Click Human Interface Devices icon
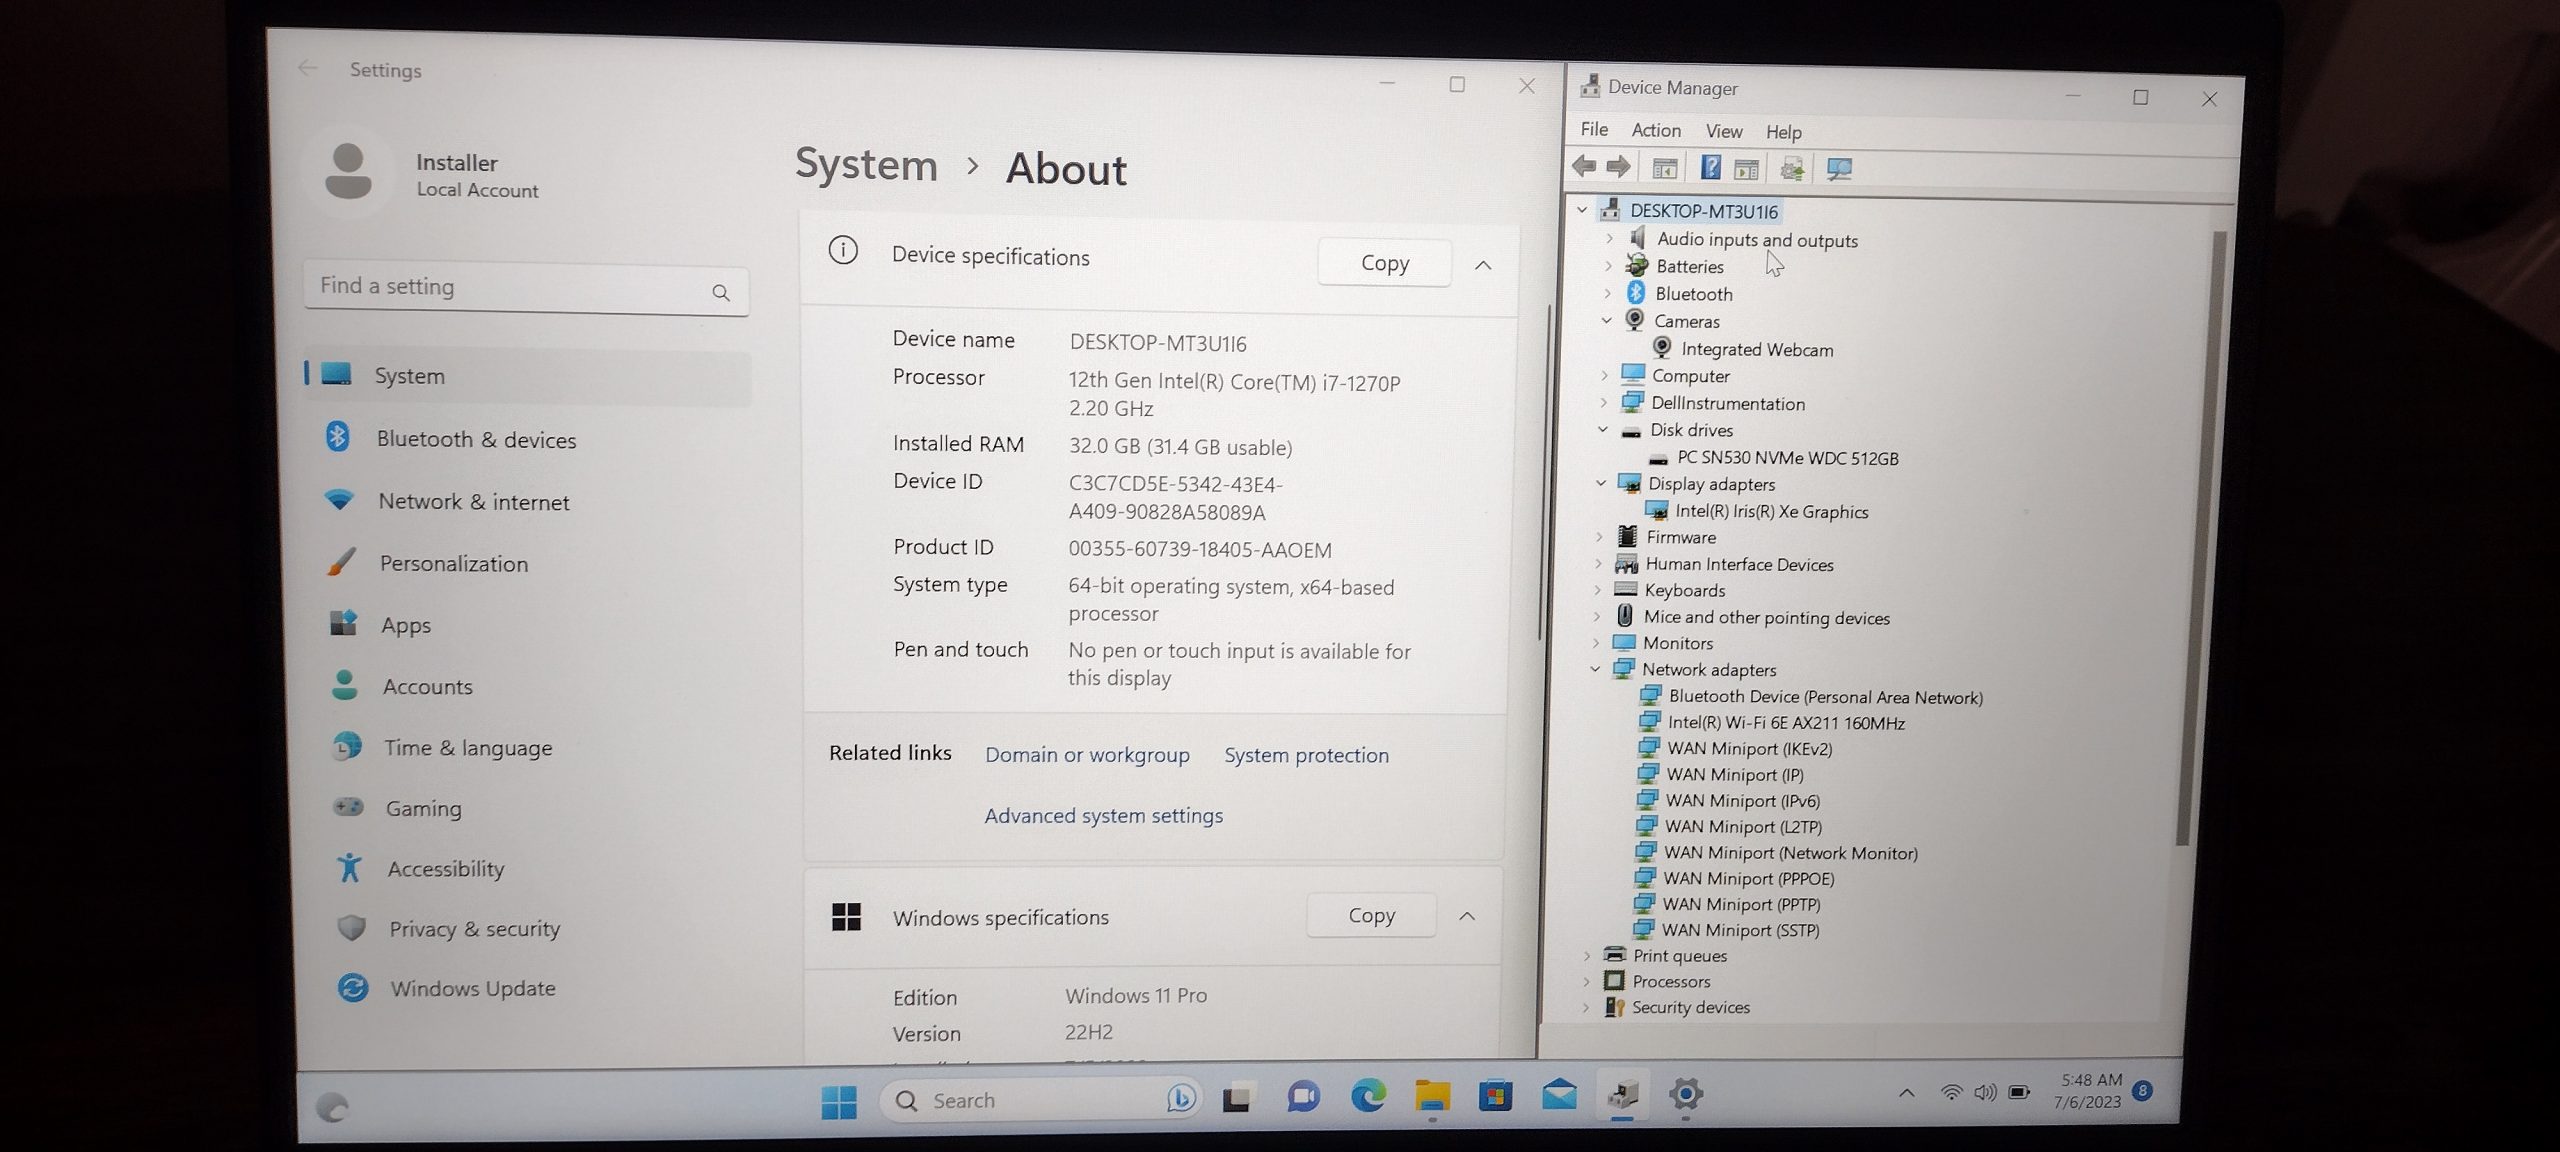Viewport: 2560px width, 1152px height. (x=1627, y=564)
